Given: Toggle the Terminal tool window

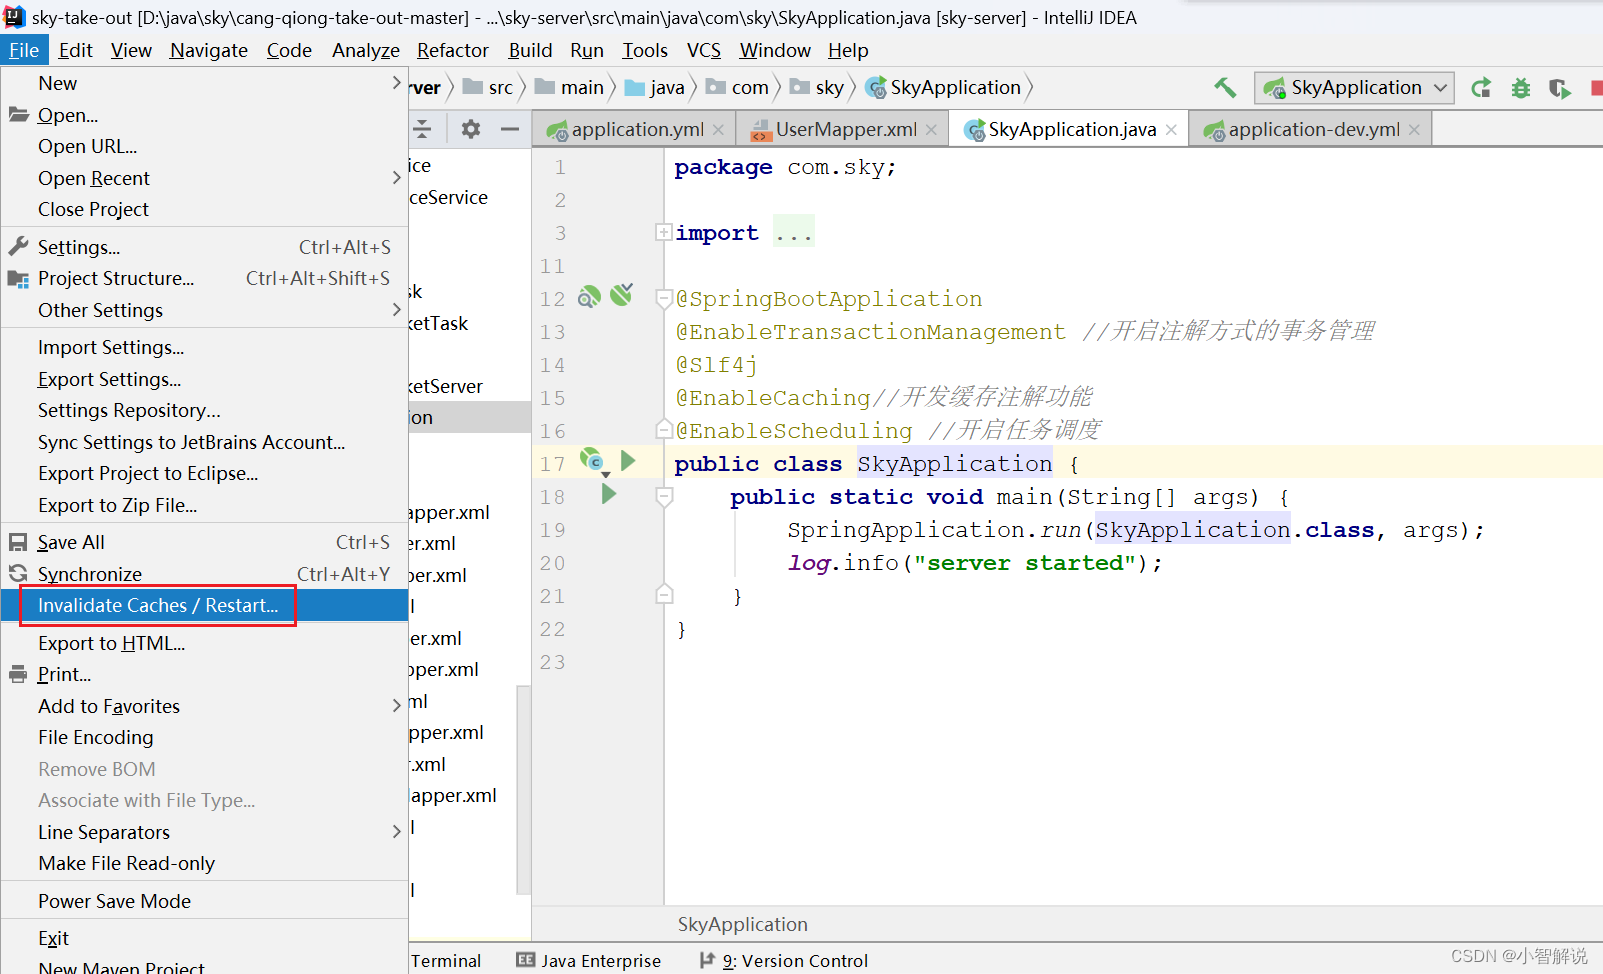Looking at the screenshot, I should click(446, 960).
